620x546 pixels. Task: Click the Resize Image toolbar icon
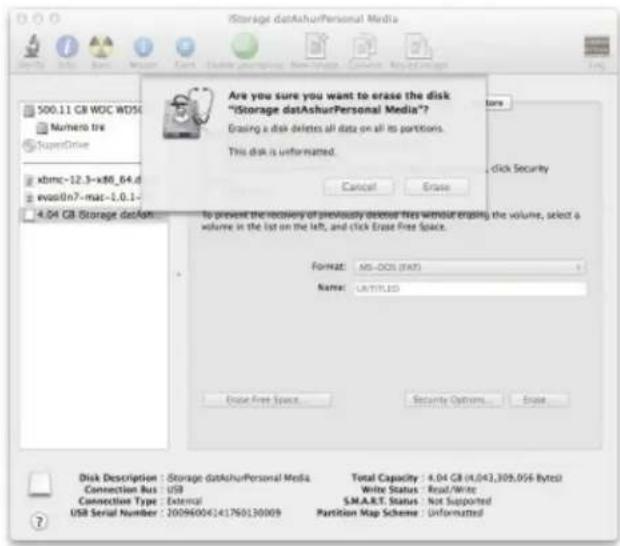pyautogui.click(x=418, y=47)
